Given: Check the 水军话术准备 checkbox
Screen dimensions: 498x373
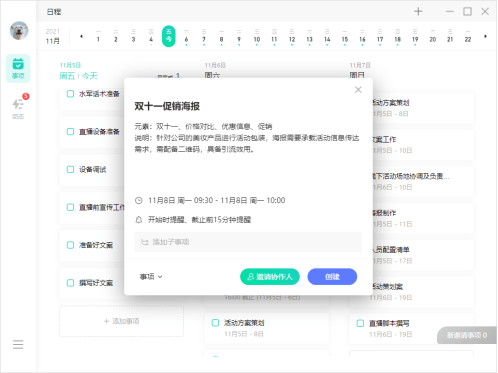Looking at the screenshot, I should (70, 94).
